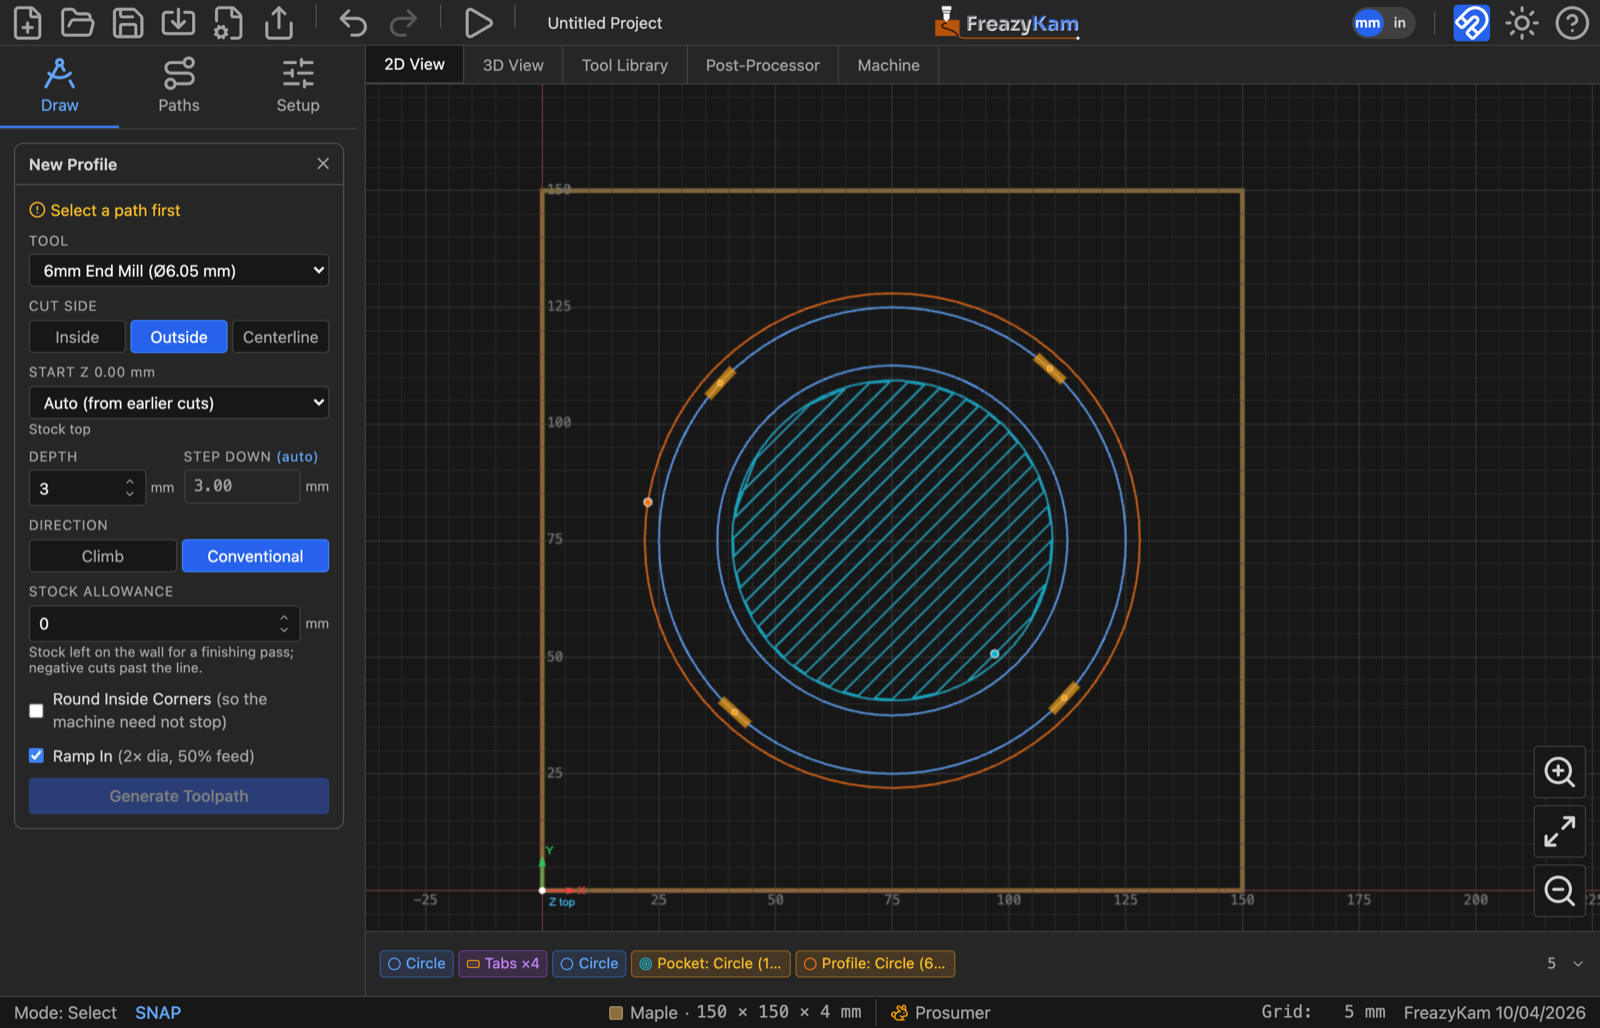This screenshot has height=1028, width=1600.
Task: Disable Ramp In checkbox
Action: click(x=36, y=756)
